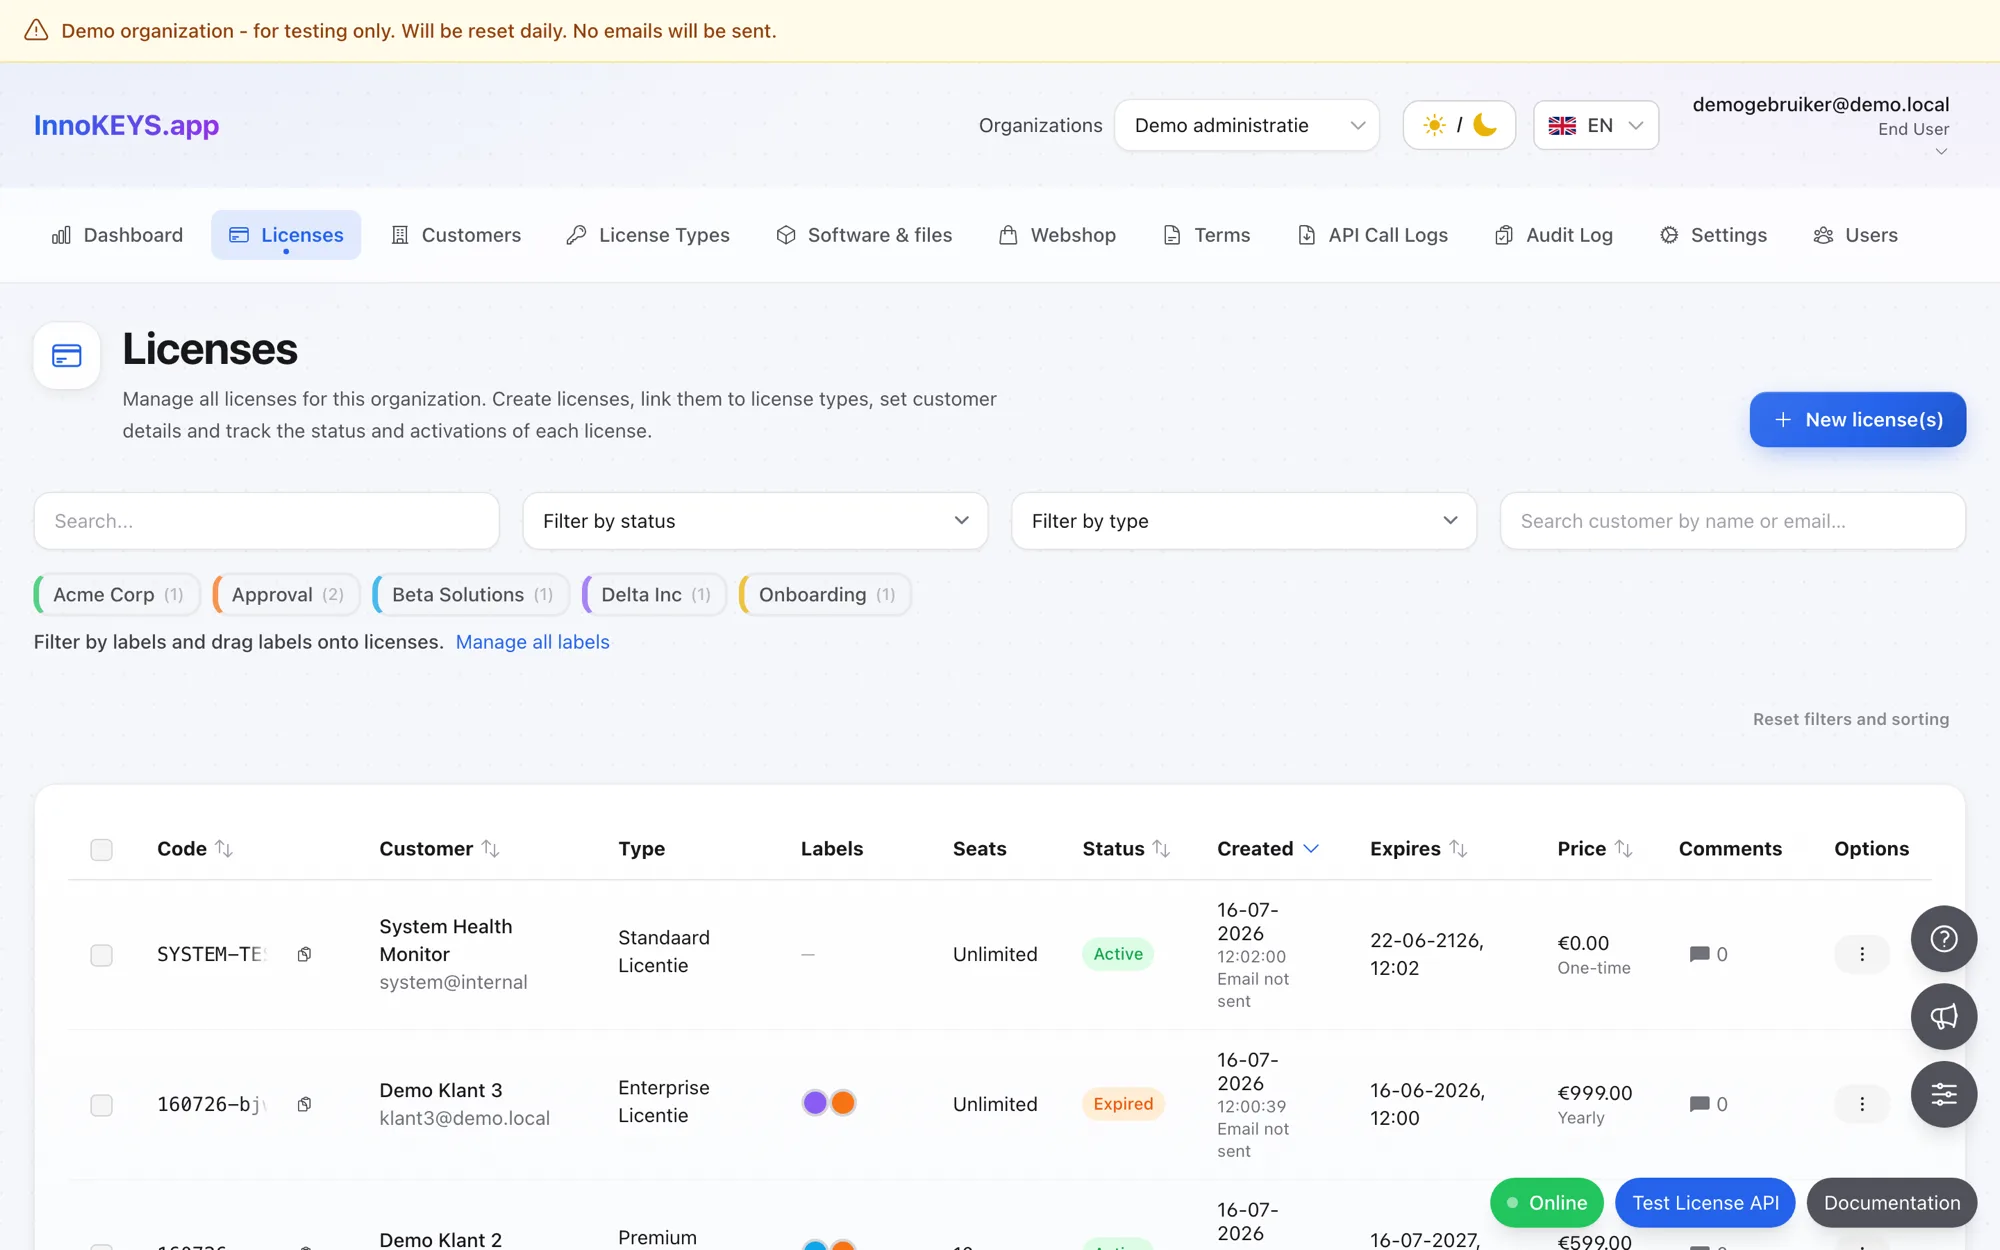Open options menu for Demo Klant 3 row
The width and height of the screenshot is (2000, 1250).
point(1861,1104)
